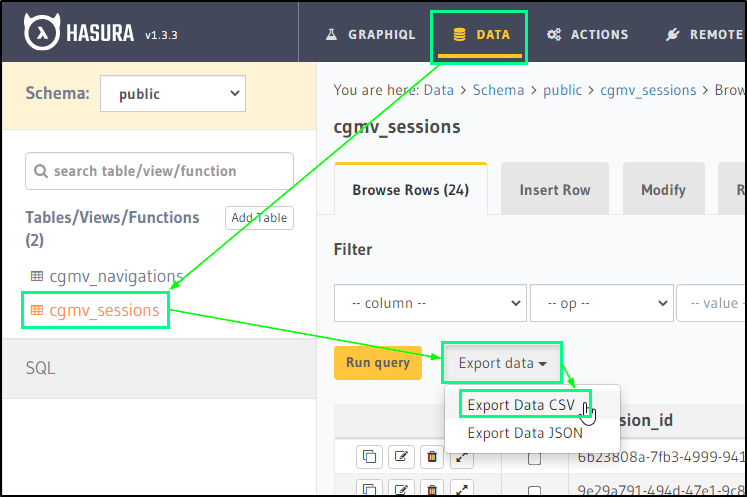Click the table icon beside cgmv_navigations
747x497 pixels.
(x=37, y=275)
